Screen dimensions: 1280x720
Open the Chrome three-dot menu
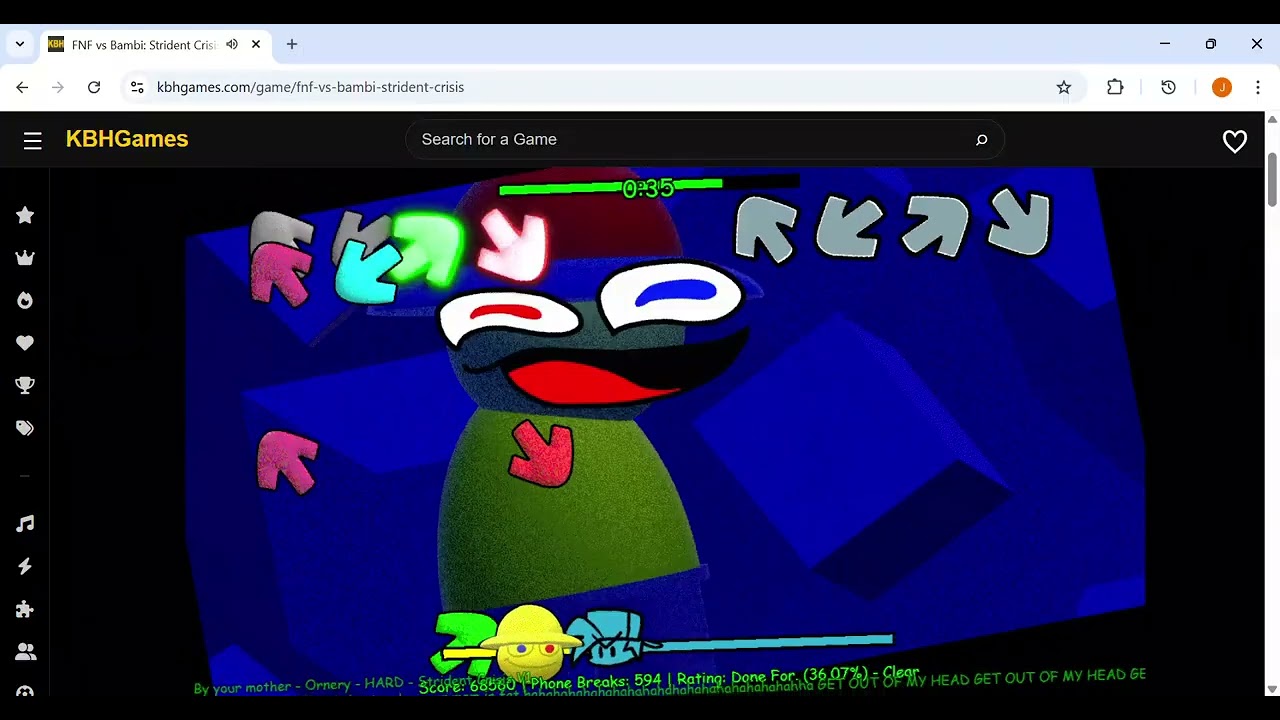(1258, 87)
